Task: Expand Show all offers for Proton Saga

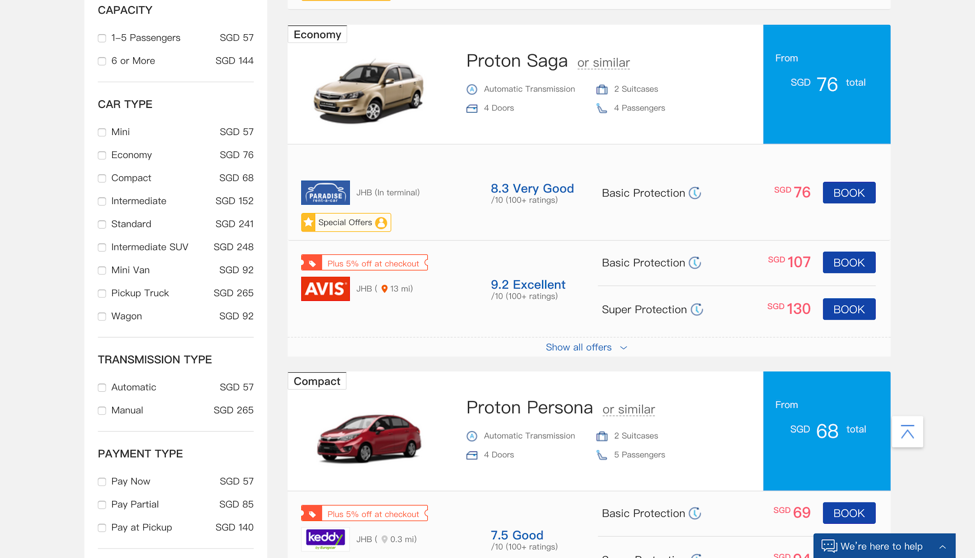Action: click(586, 347)
